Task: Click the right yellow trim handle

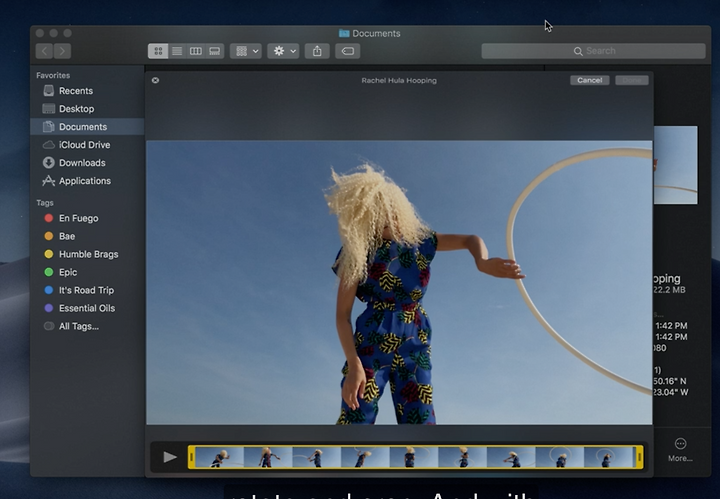Action: coord(639,457)
